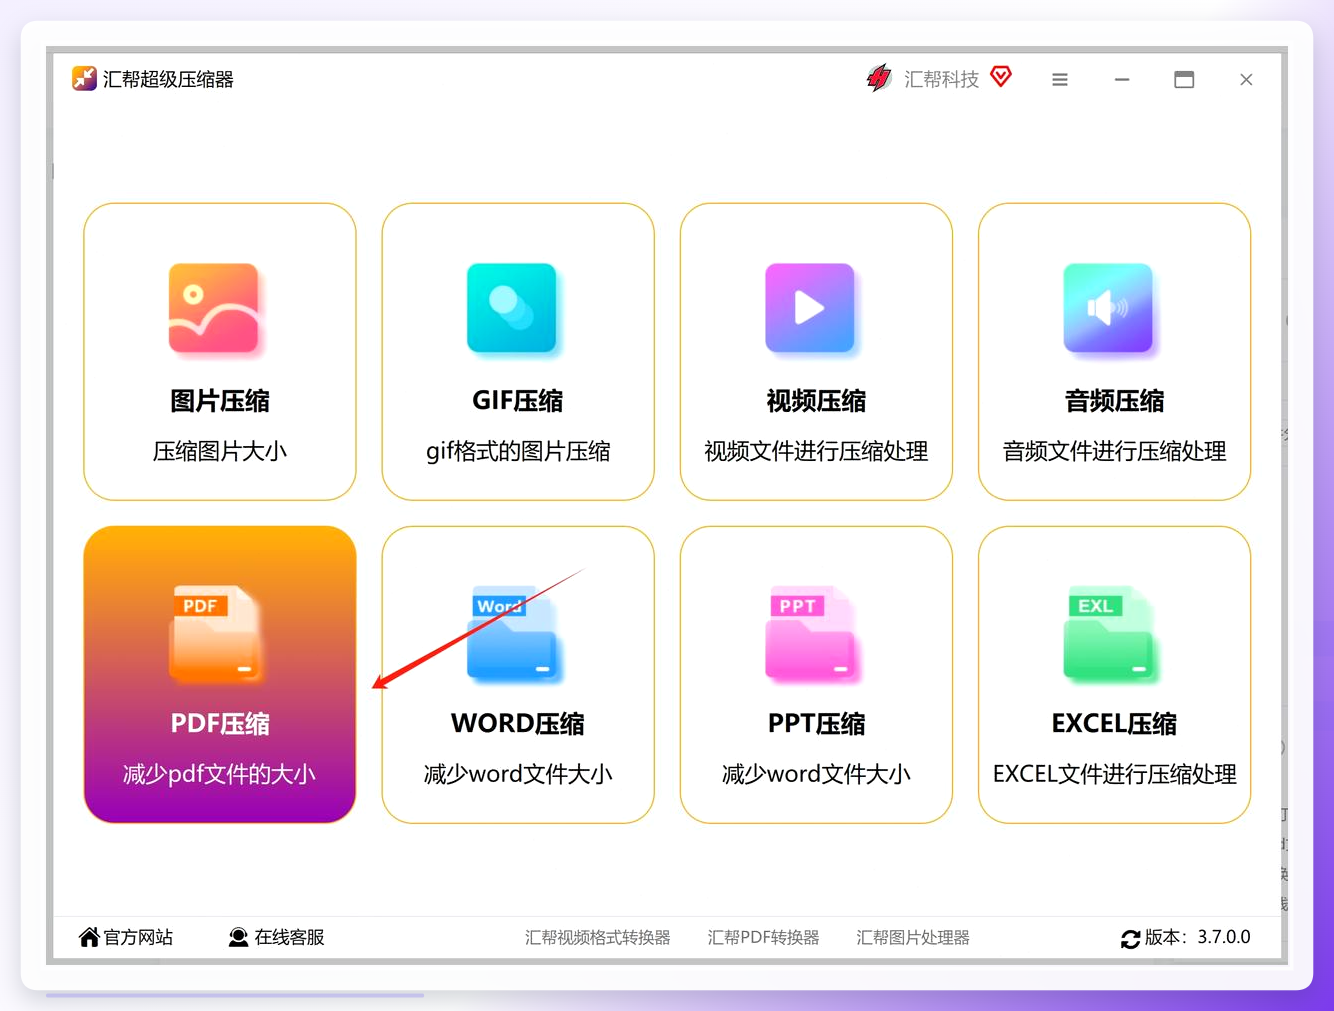Select the GIF压缩 teal icon
Viewport: 1334px width, 1011px height.
(511, 308)
